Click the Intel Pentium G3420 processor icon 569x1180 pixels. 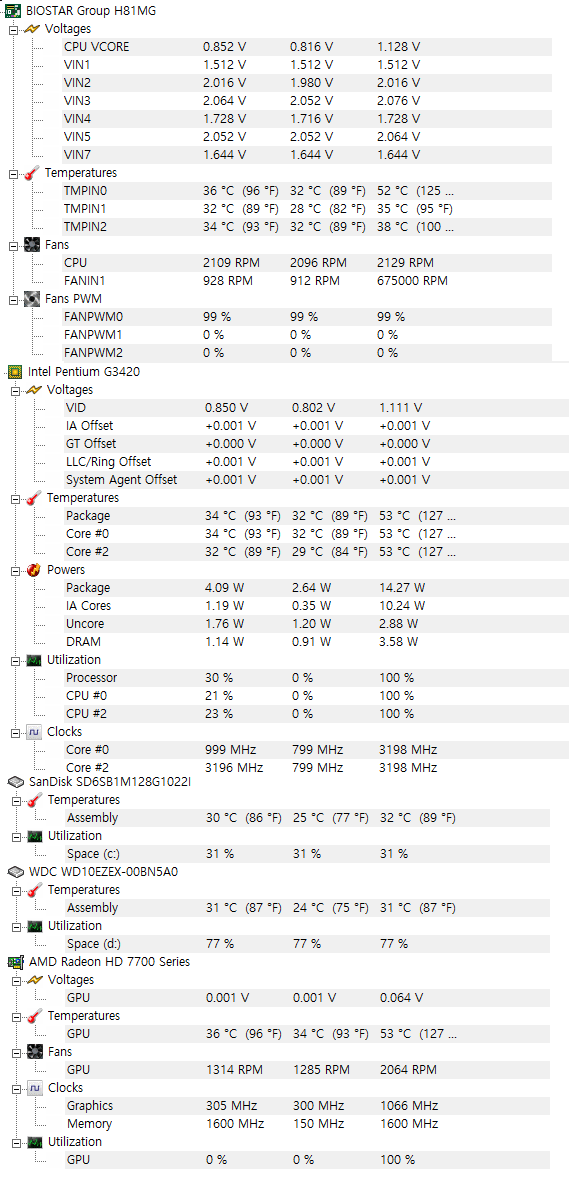[15, 372]
